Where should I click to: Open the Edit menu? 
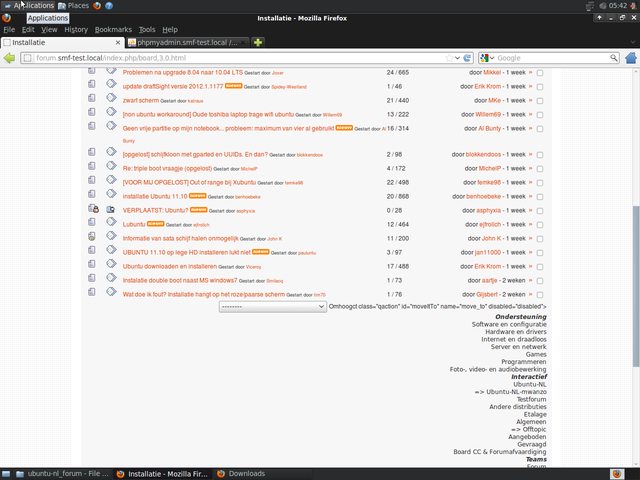pos(28,29)
